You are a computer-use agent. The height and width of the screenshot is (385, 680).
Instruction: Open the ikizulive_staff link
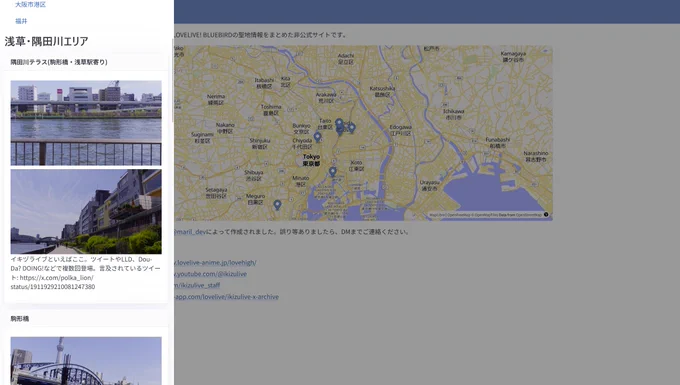click(197, 285)
